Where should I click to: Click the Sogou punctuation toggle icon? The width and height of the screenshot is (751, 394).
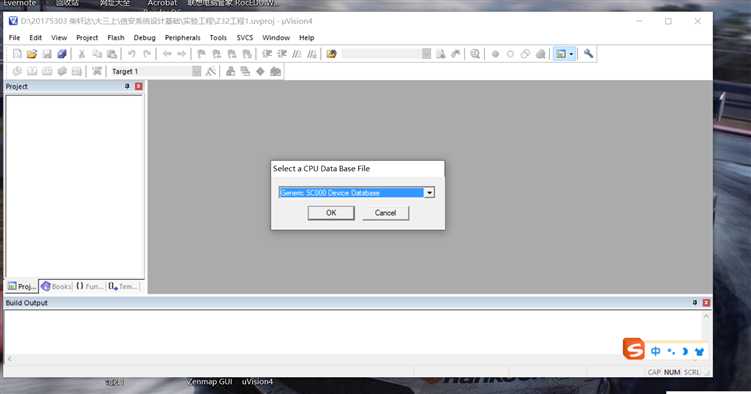pos(671,351)
